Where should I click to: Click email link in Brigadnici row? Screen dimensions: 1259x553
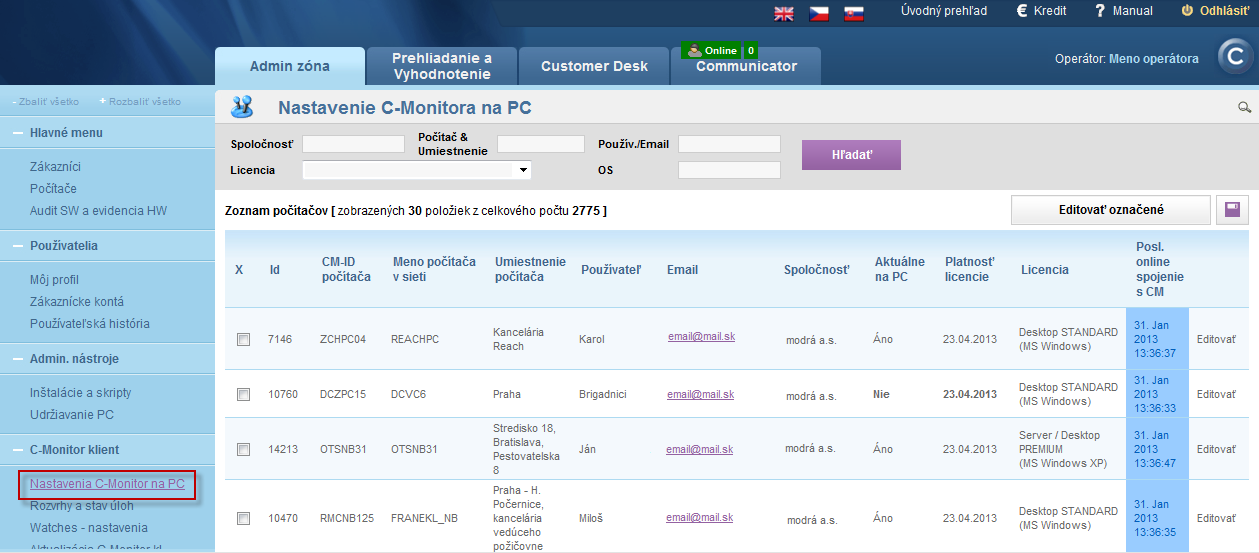(x=701, y=394)
